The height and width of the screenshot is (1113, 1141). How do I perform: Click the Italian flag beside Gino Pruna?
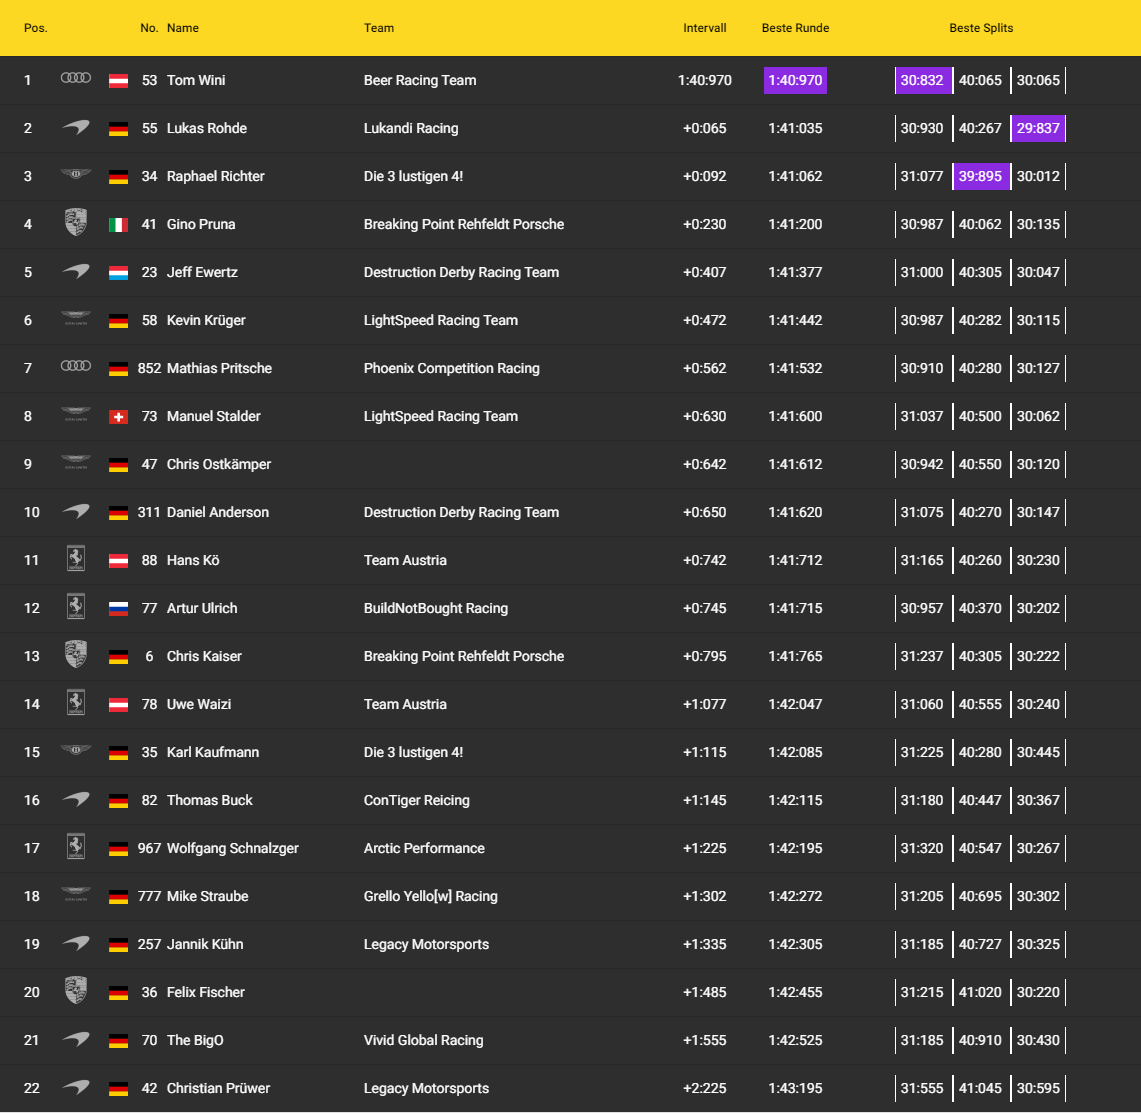click(x=118, y=225)
